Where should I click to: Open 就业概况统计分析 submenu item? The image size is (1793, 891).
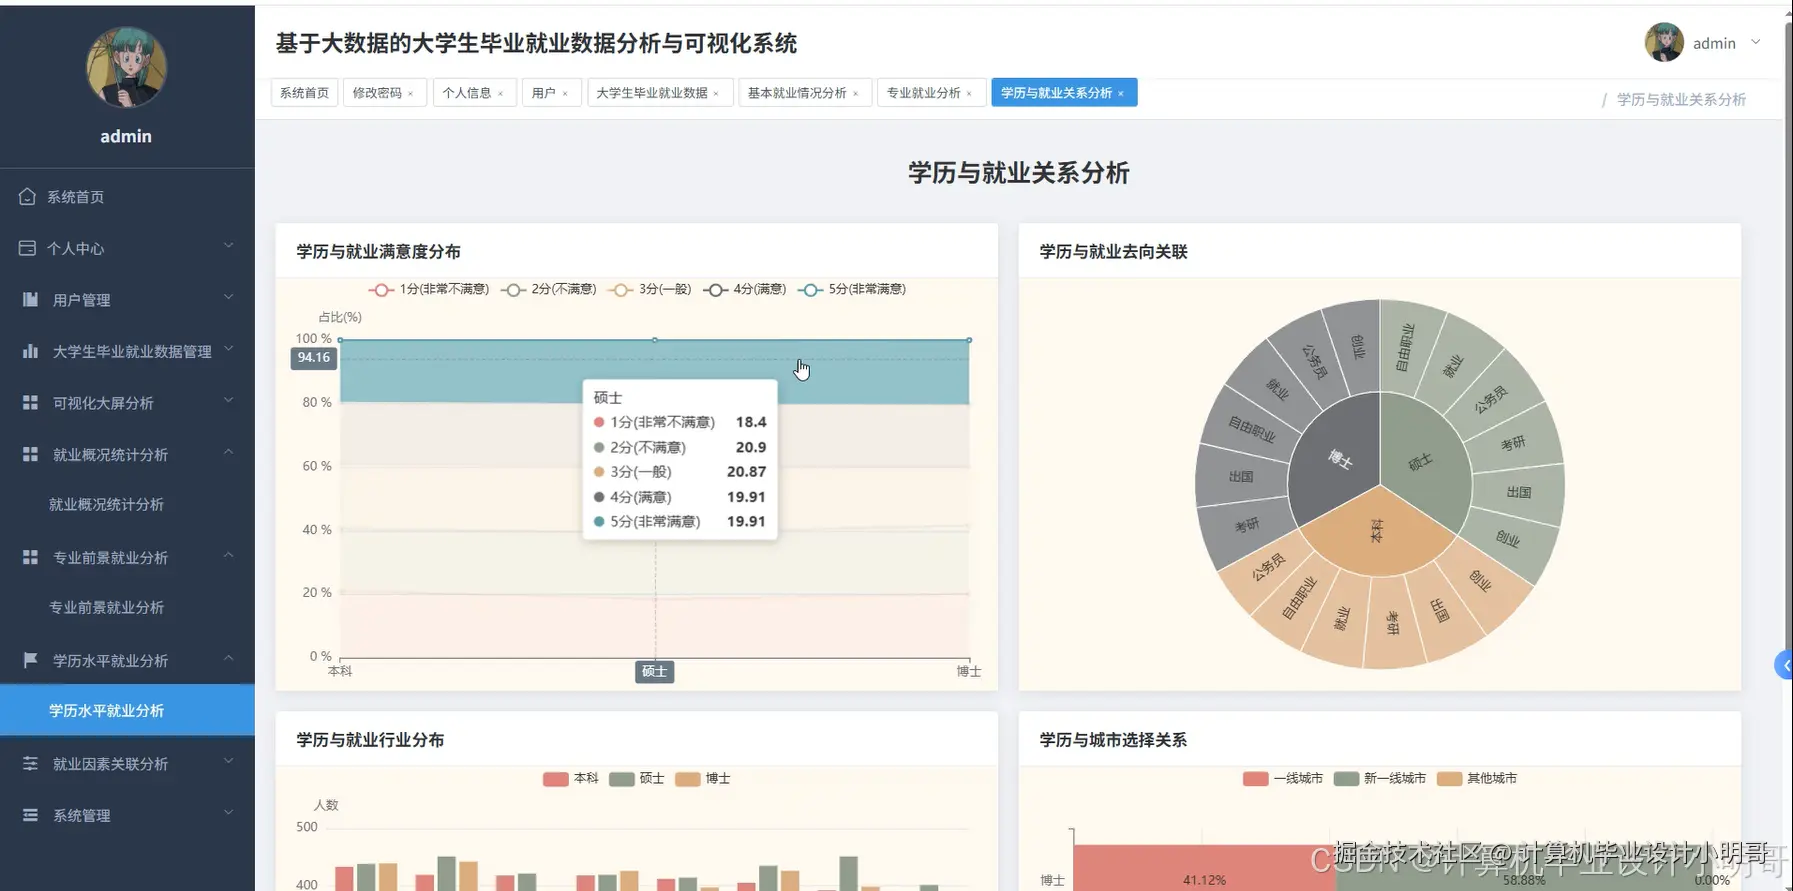point(127,505)
